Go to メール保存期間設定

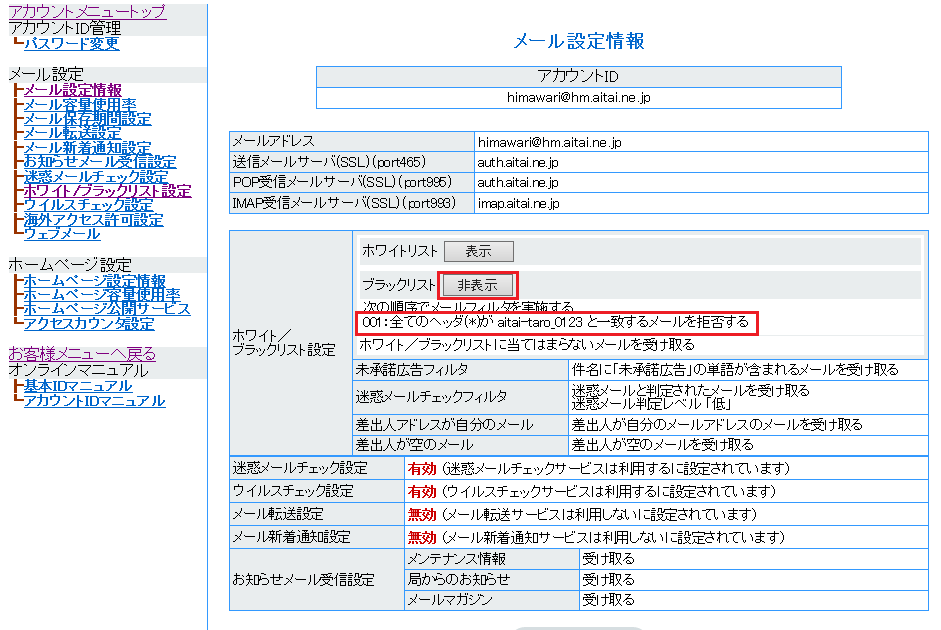click(87, 119)
